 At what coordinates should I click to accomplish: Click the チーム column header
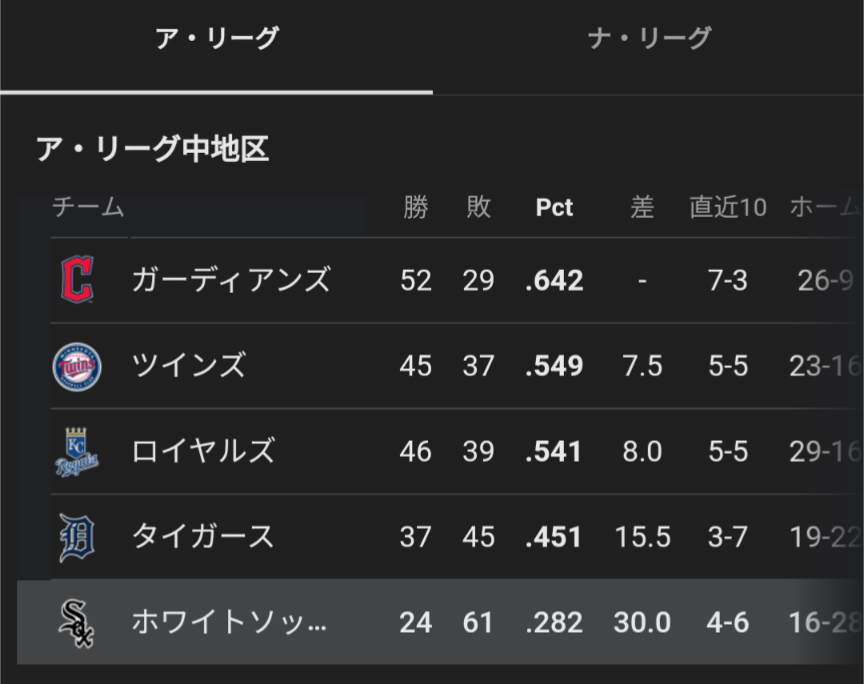point(88,207)
